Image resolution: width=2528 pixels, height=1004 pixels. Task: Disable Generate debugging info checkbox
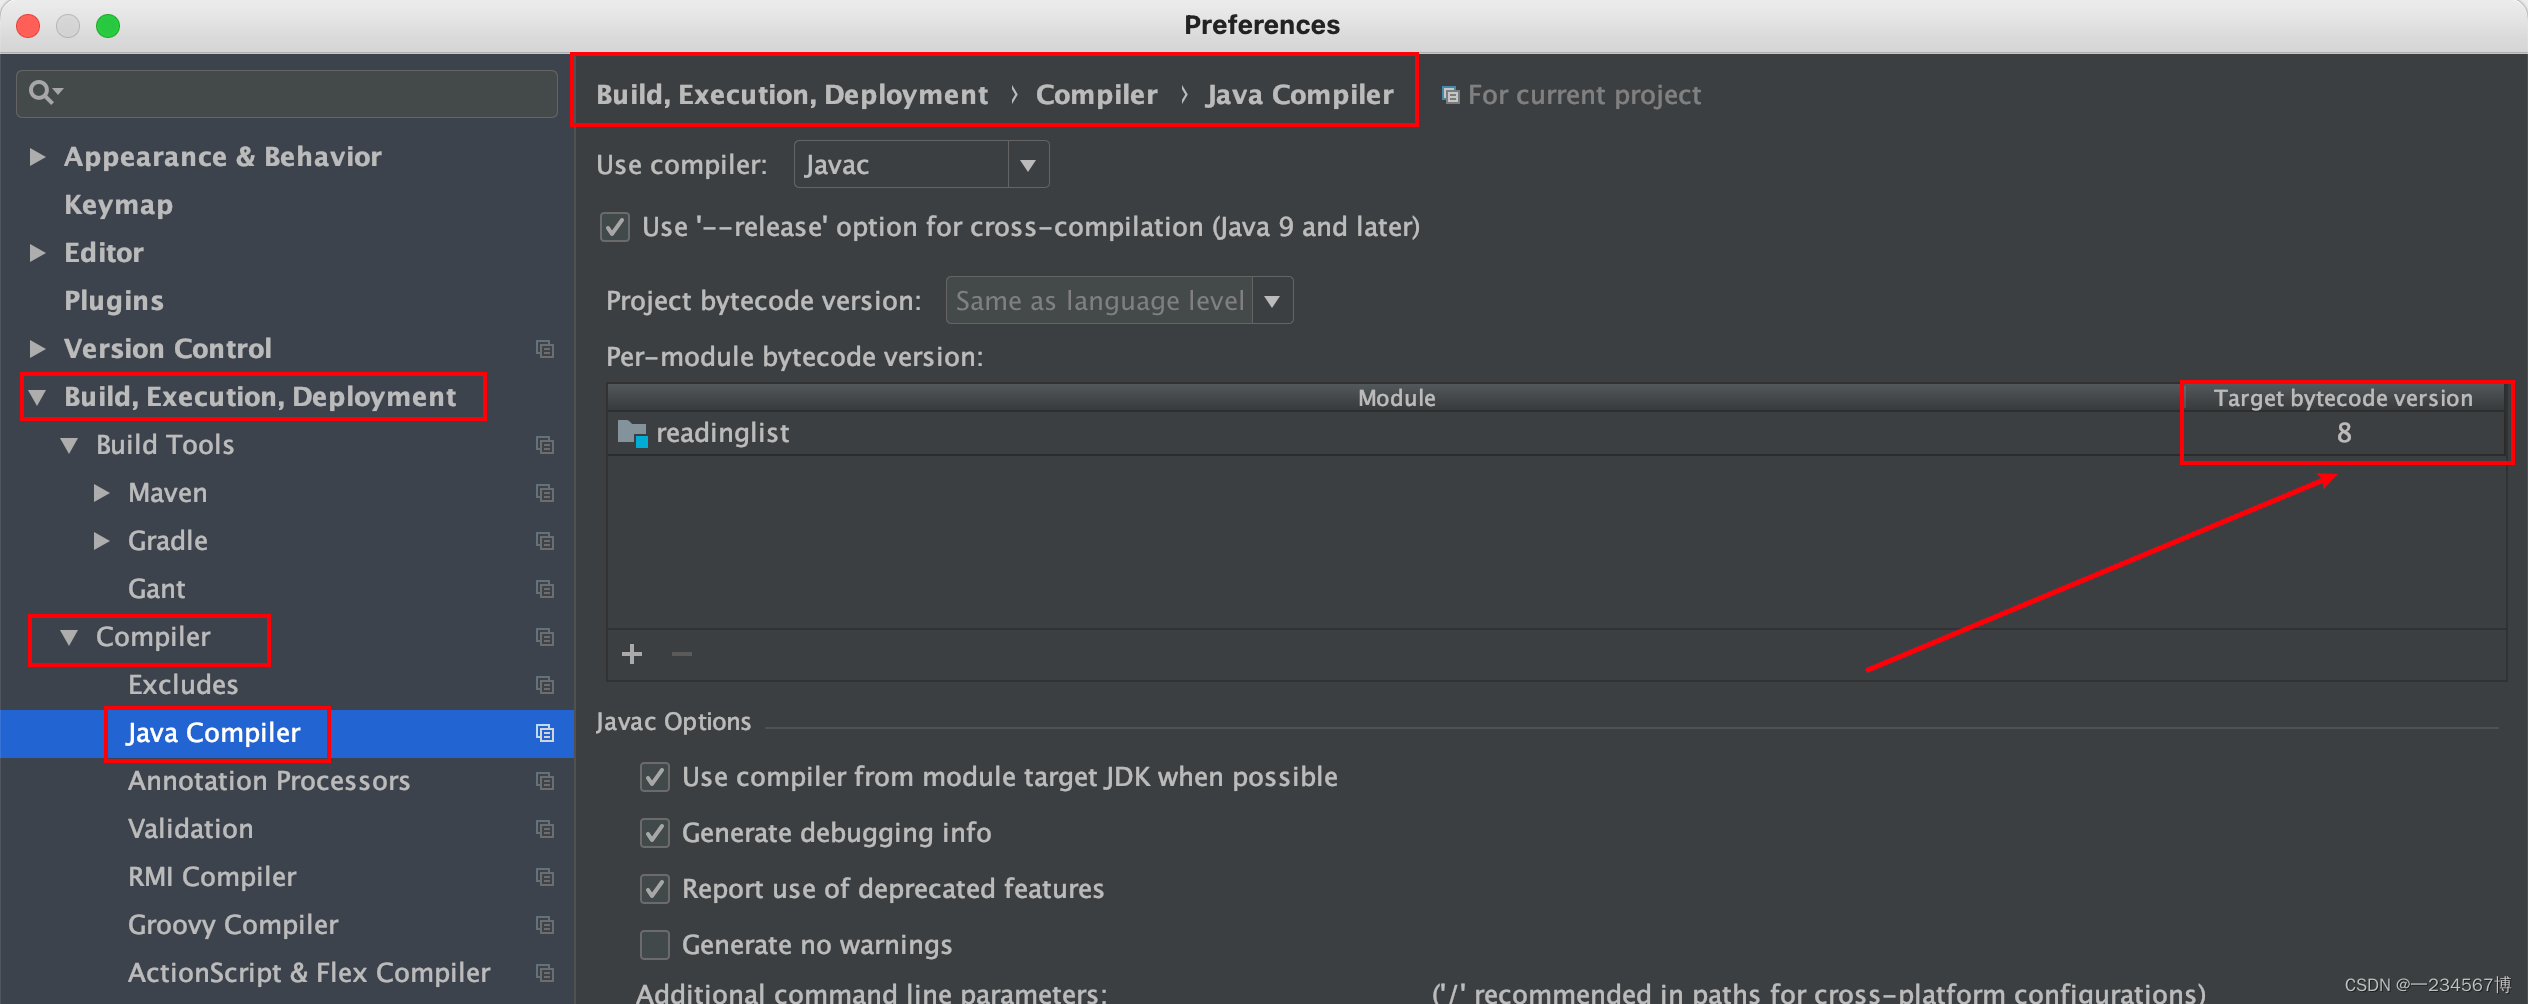[x=655, y=833]
